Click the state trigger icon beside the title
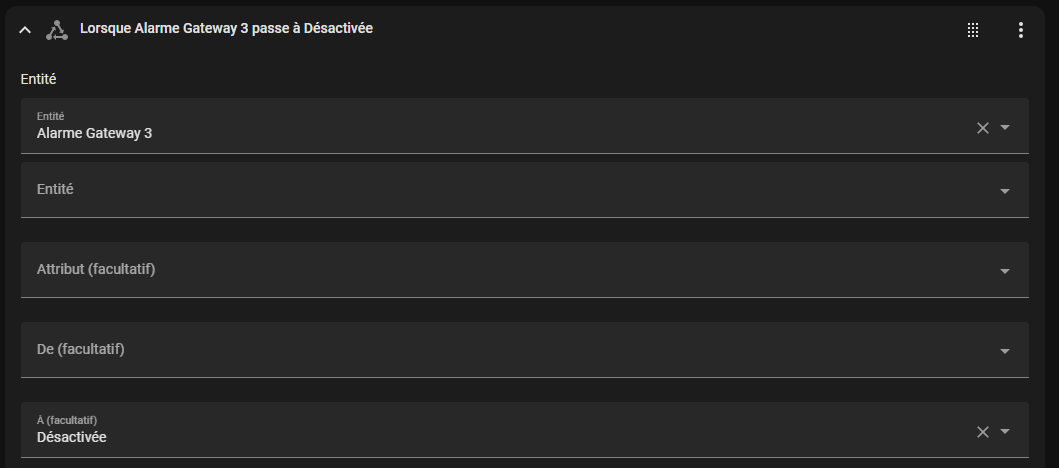The width and height of the screenshot is (1059, 468). [57, 30]
